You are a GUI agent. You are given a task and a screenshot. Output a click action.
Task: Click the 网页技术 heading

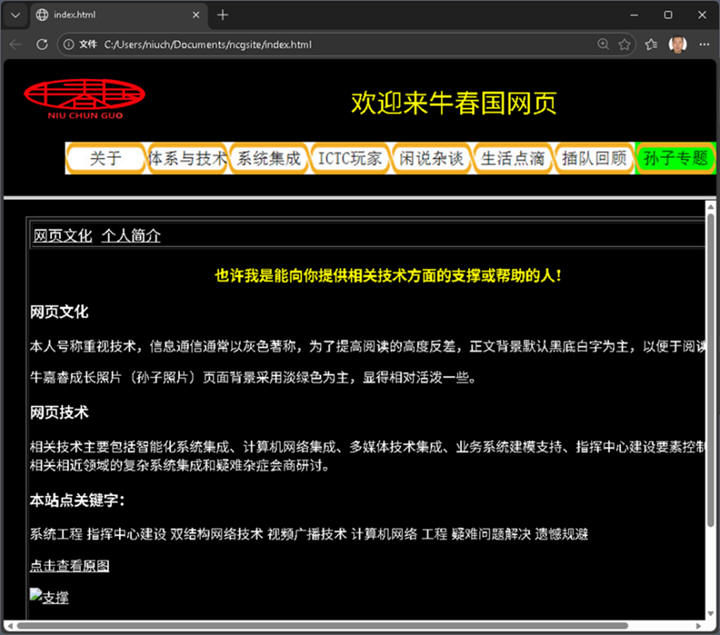pyautogui.click(x=59, y=412)
